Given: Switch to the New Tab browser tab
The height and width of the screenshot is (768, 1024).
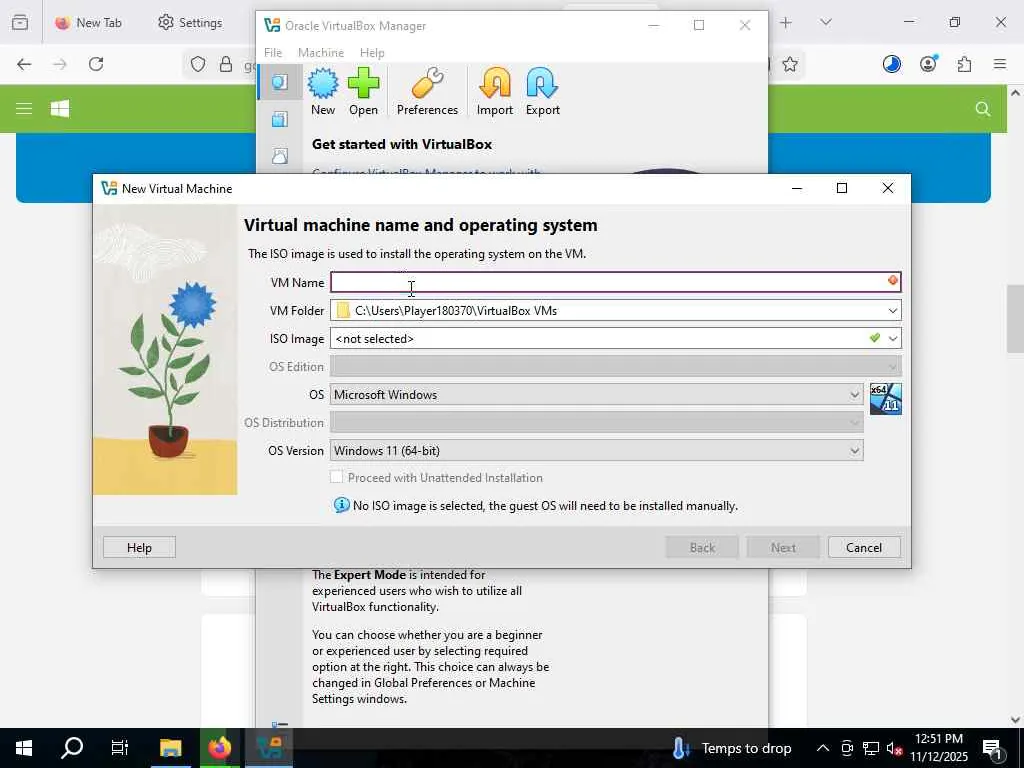Looking at the screenshot, I should point(89,23).
